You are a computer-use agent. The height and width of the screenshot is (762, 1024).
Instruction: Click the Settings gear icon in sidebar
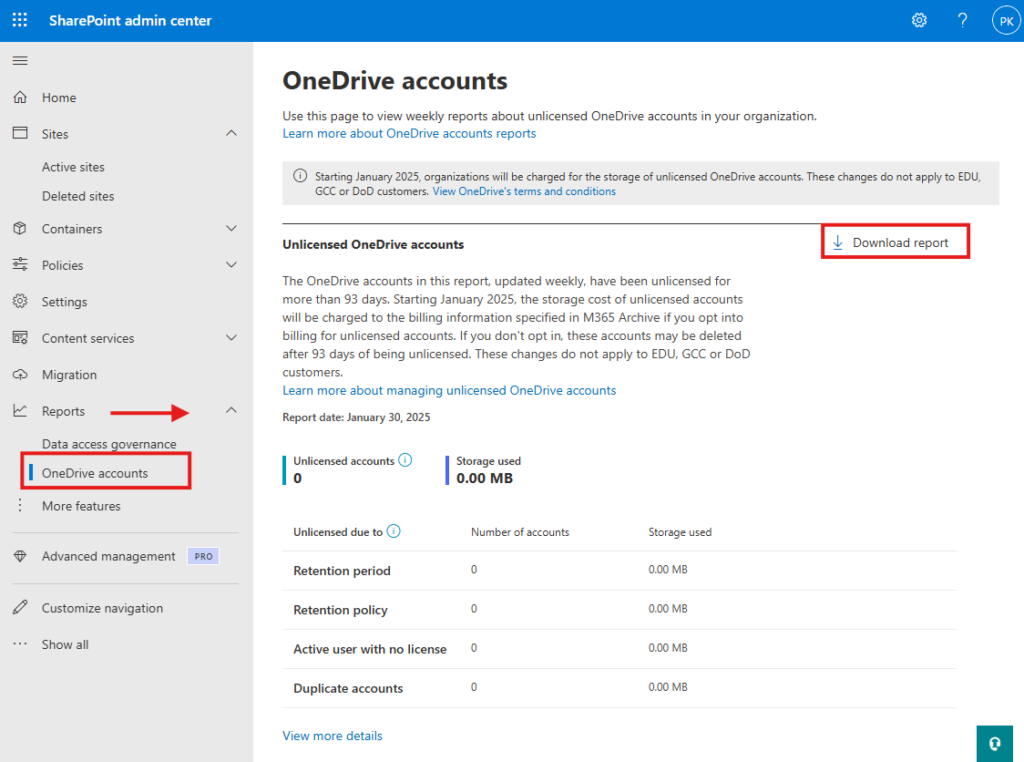click(x=20, y=301)
